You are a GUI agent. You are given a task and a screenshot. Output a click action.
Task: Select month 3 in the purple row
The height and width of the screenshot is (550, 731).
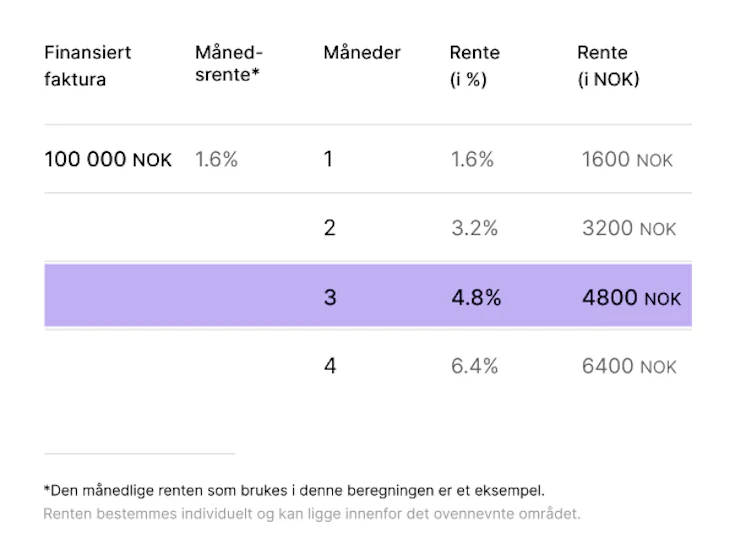(330, 297)
